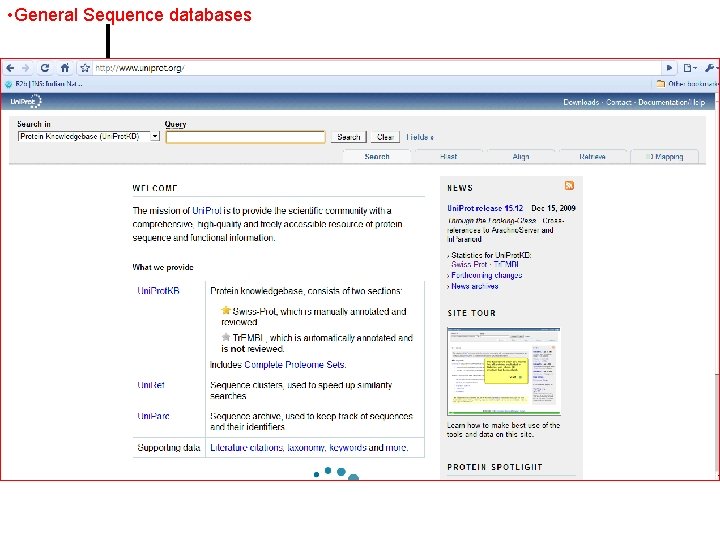Screen dimensions: 720x540
Task: Click the browser Forward arrow
Action: [26, 68]
